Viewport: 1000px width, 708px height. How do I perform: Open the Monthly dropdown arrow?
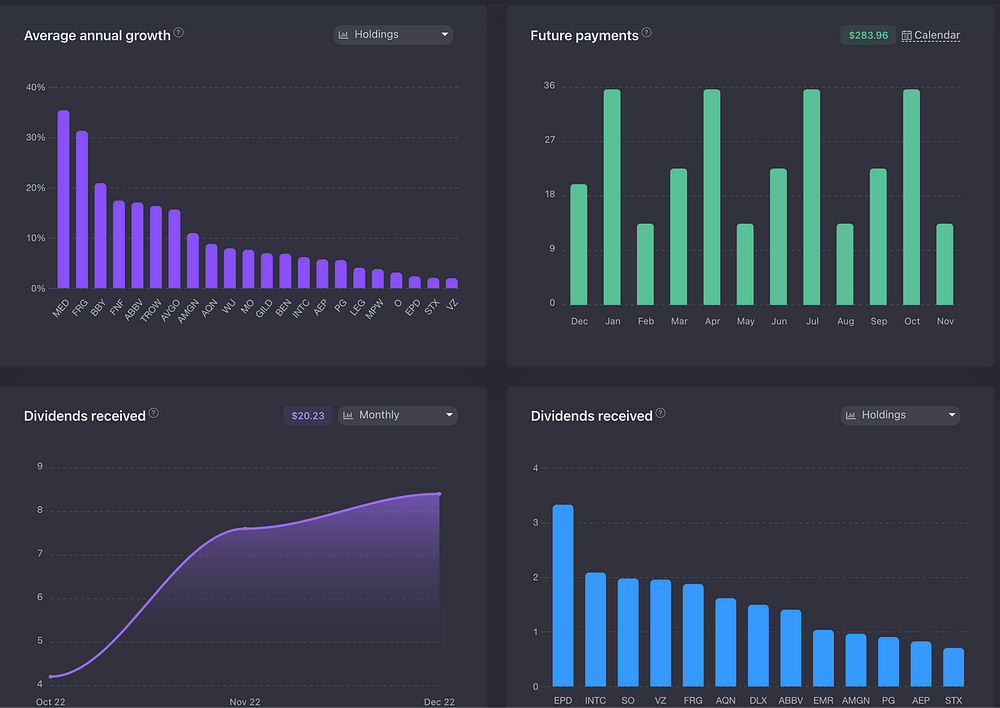coord(449,415)
